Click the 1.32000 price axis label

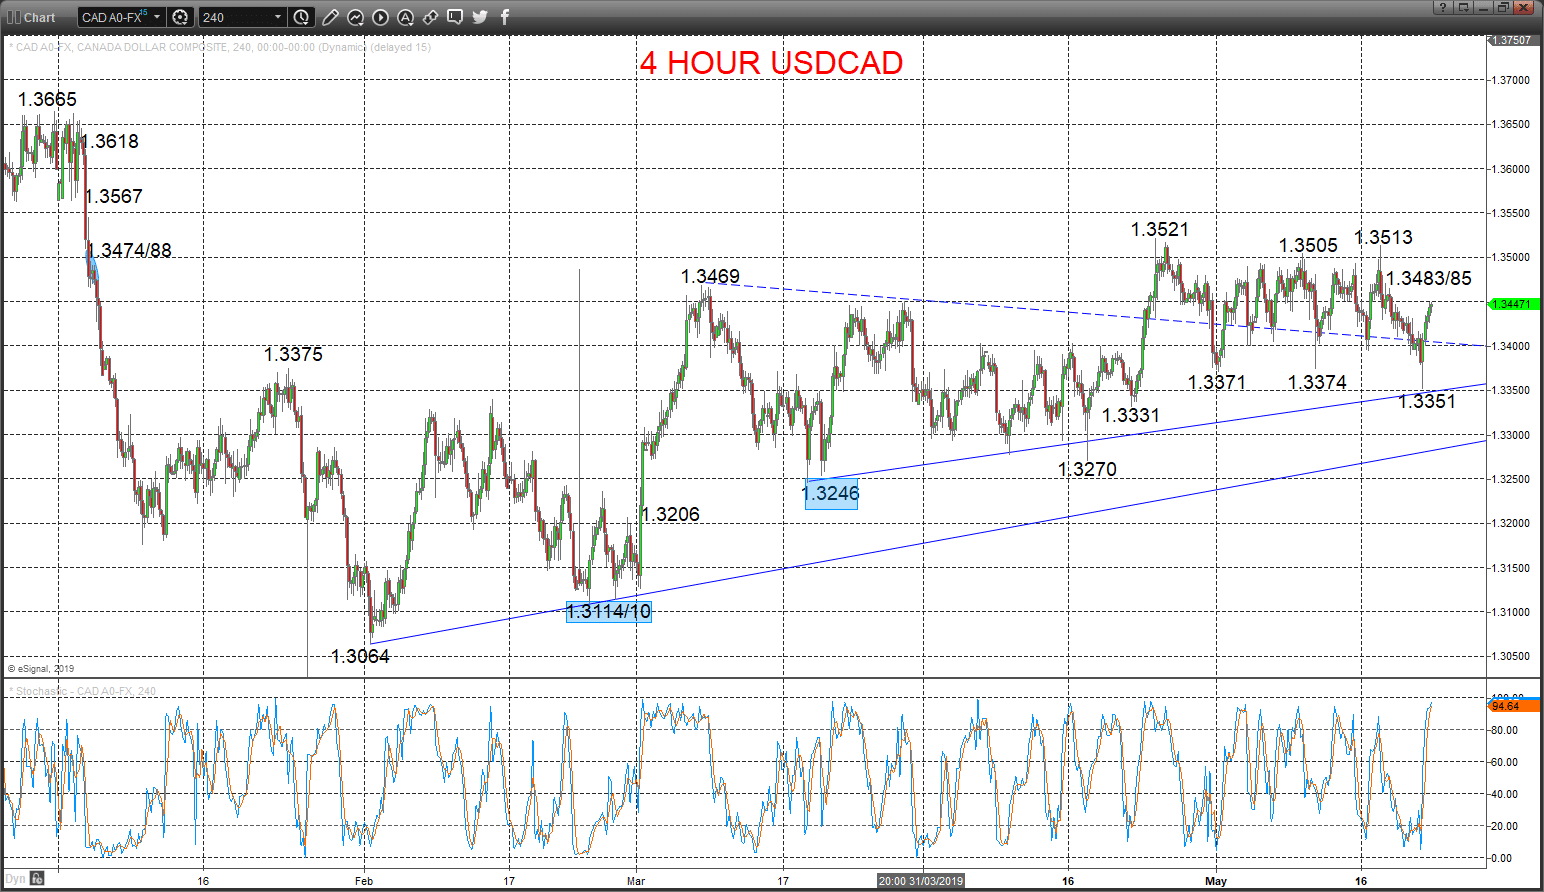(1513, 523)
